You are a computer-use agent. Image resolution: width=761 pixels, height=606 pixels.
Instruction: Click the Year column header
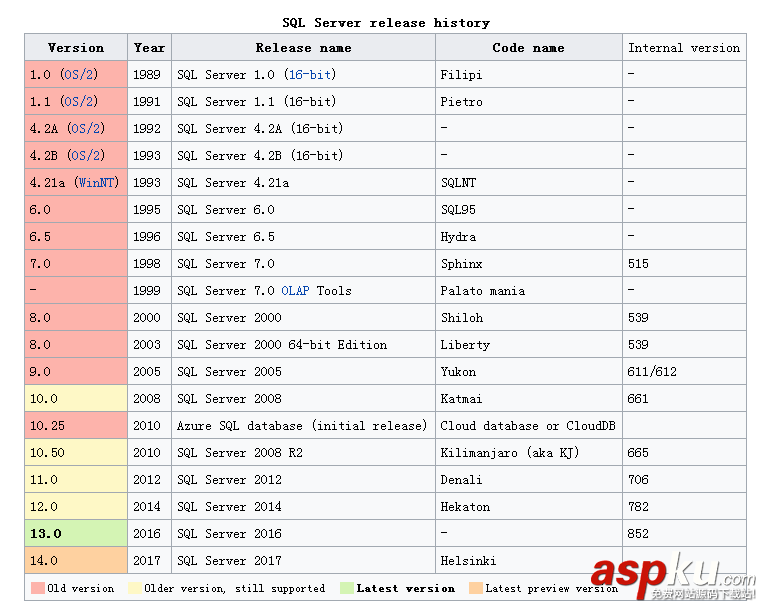149,48
